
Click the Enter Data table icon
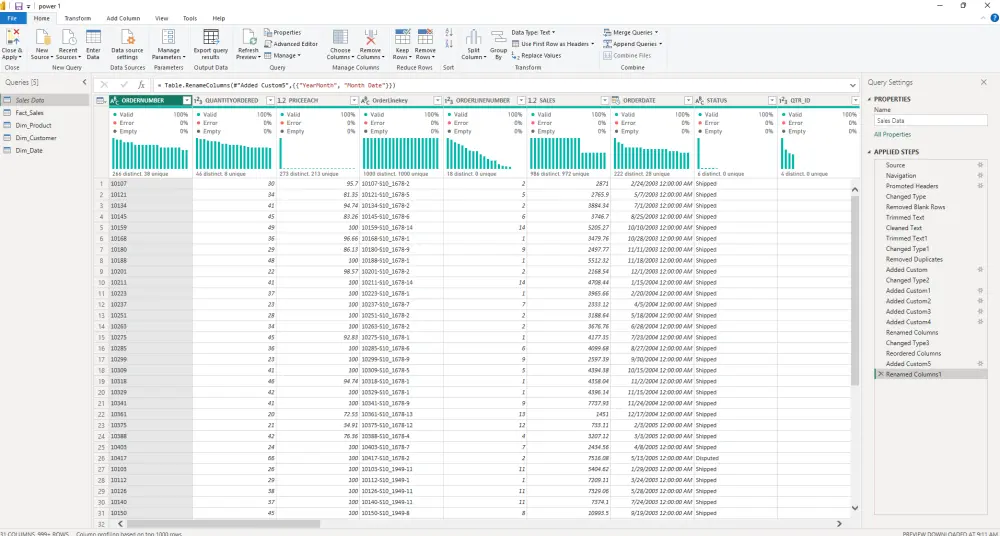click(93, 37)
